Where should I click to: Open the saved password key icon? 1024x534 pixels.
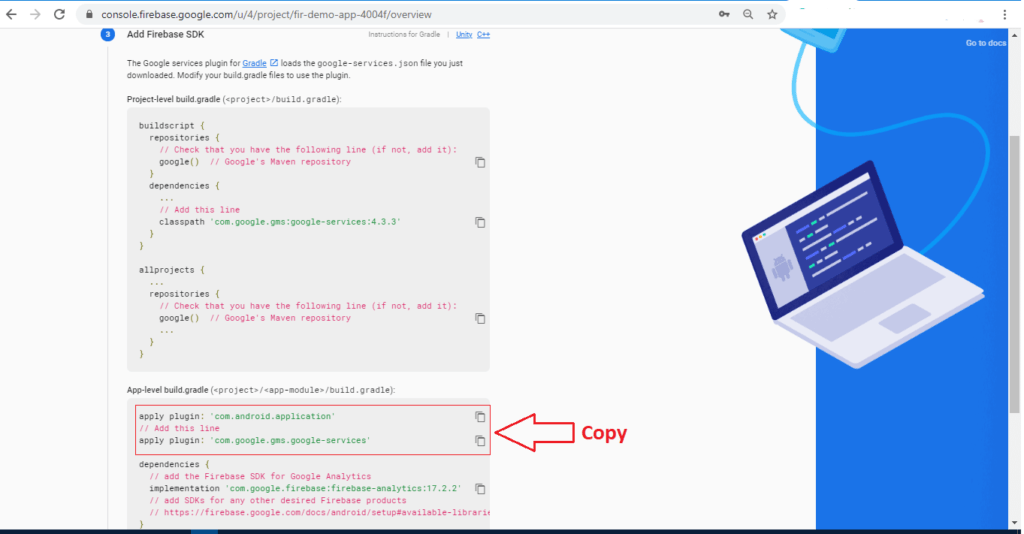(724, 14)
